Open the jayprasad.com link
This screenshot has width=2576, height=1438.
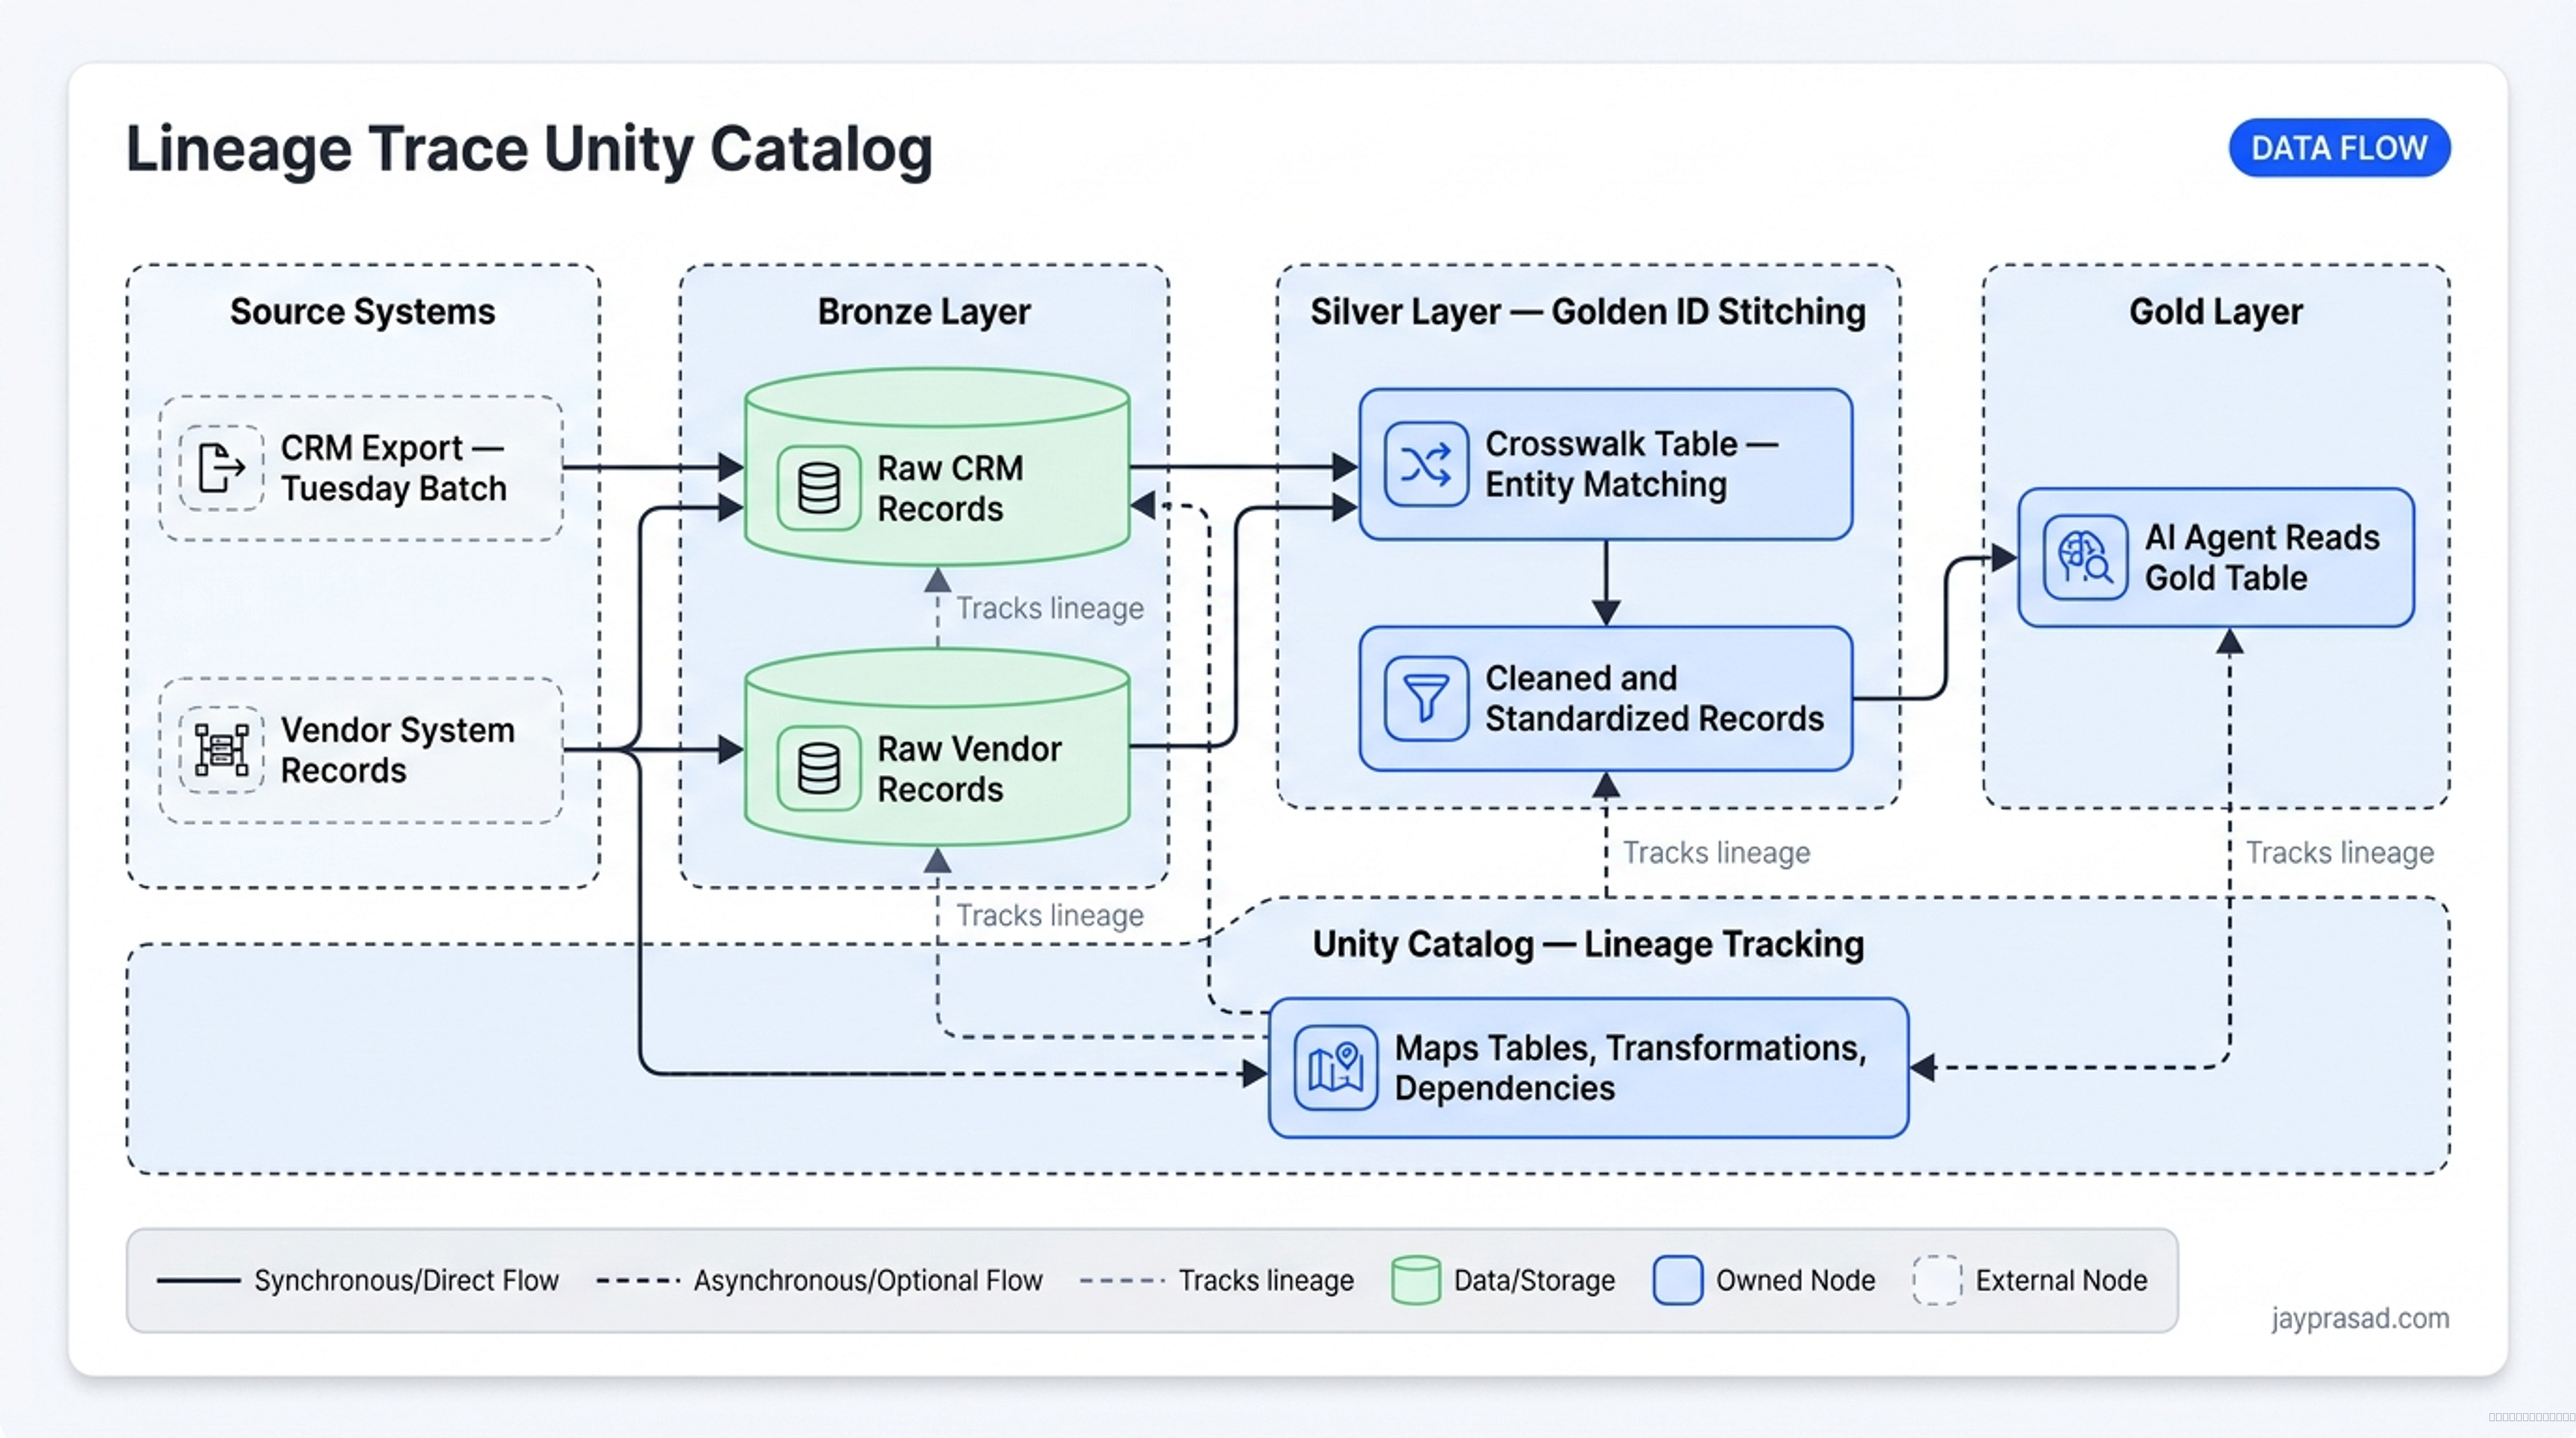point(2360,1318)
